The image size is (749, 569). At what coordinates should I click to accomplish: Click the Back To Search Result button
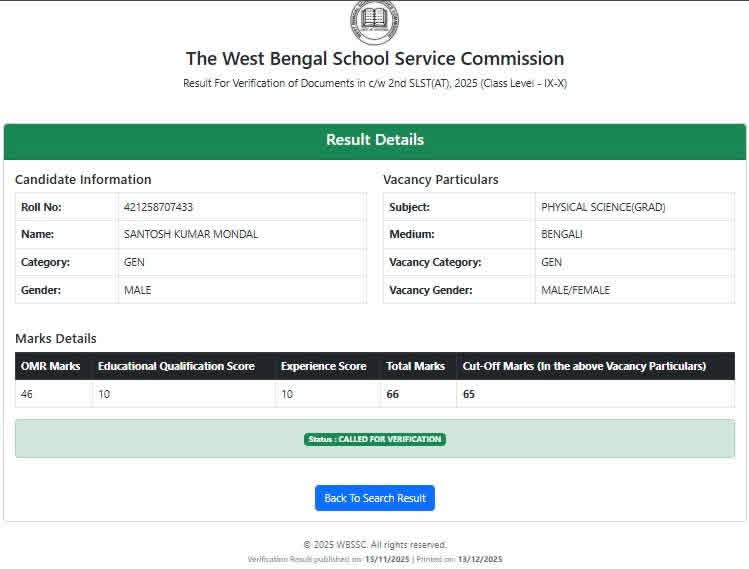pyautogui.click(x=374, y=498)
